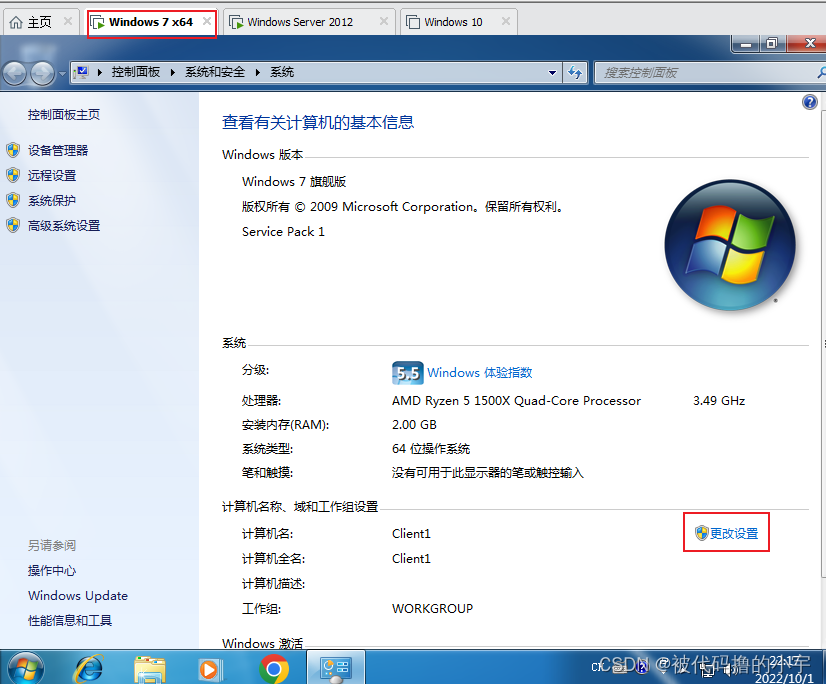The height and width of the screenshot is (684, 826).
Task: Open Windows Media Player on taskbar
Action: (x=211, y=670)
